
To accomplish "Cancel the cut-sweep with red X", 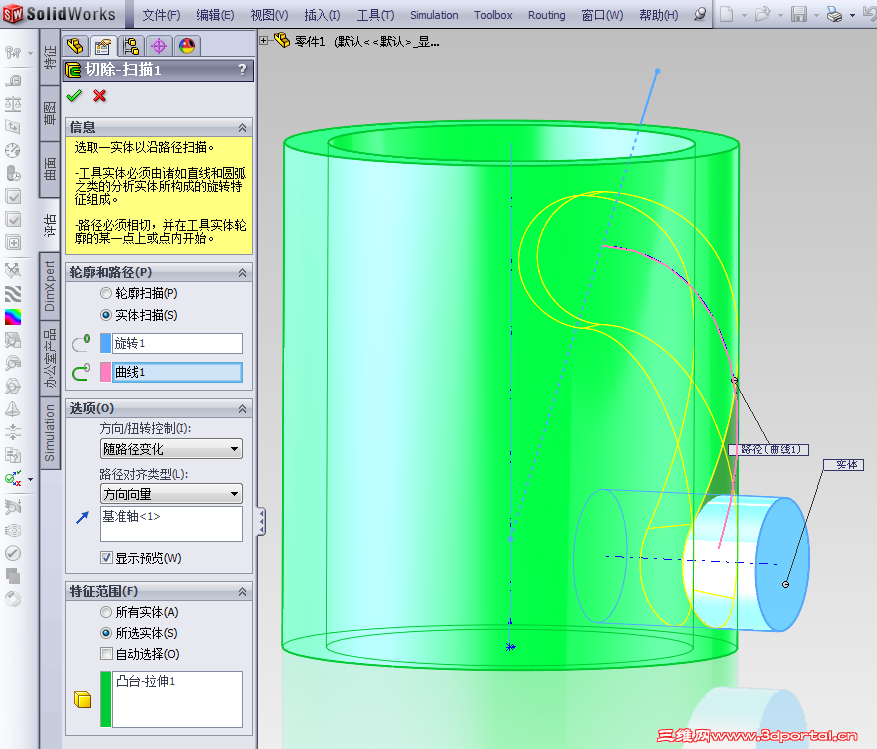I will (100, 96).
